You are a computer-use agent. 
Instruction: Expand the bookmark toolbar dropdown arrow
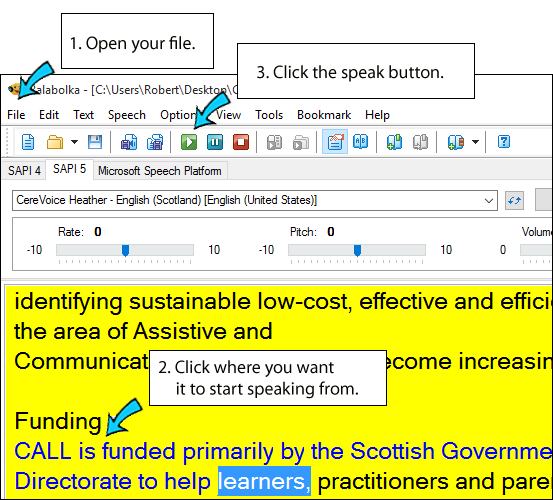click(x=475, y=142)
